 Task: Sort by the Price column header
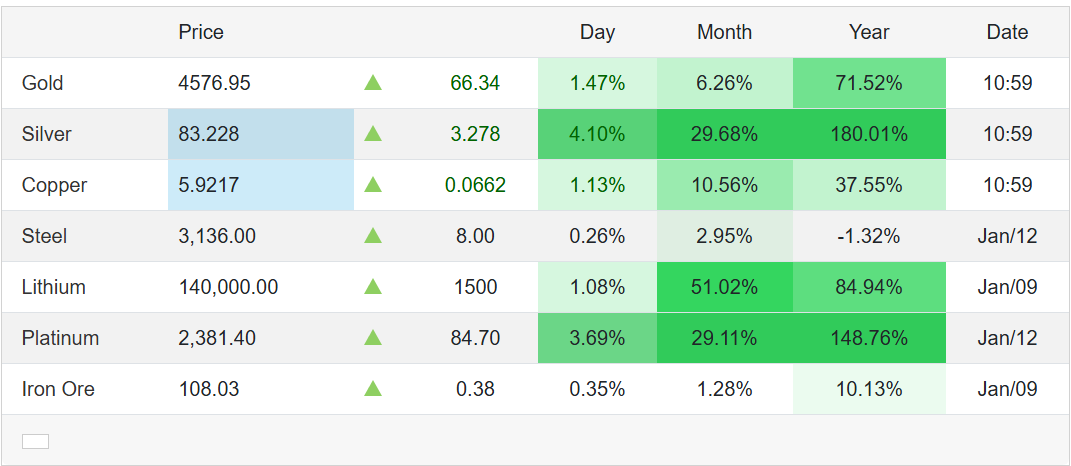(x=201, y=32)
